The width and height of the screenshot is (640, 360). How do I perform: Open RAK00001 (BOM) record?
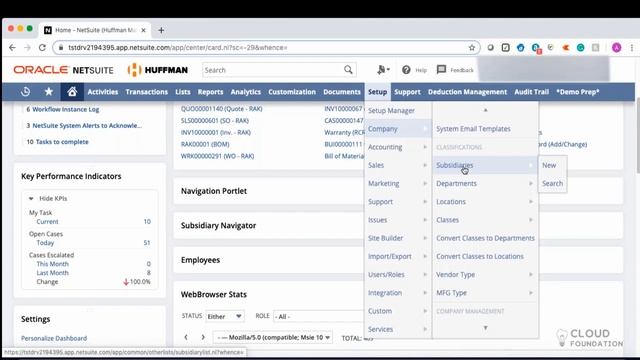pyautogui.click(x=205, y=144)
